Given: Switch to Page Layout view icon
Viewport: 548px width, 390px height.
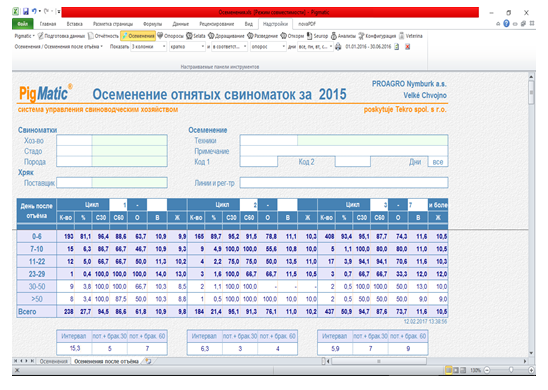Looking at the screenshot, I should pyautogui.click(x=456, y=370).
